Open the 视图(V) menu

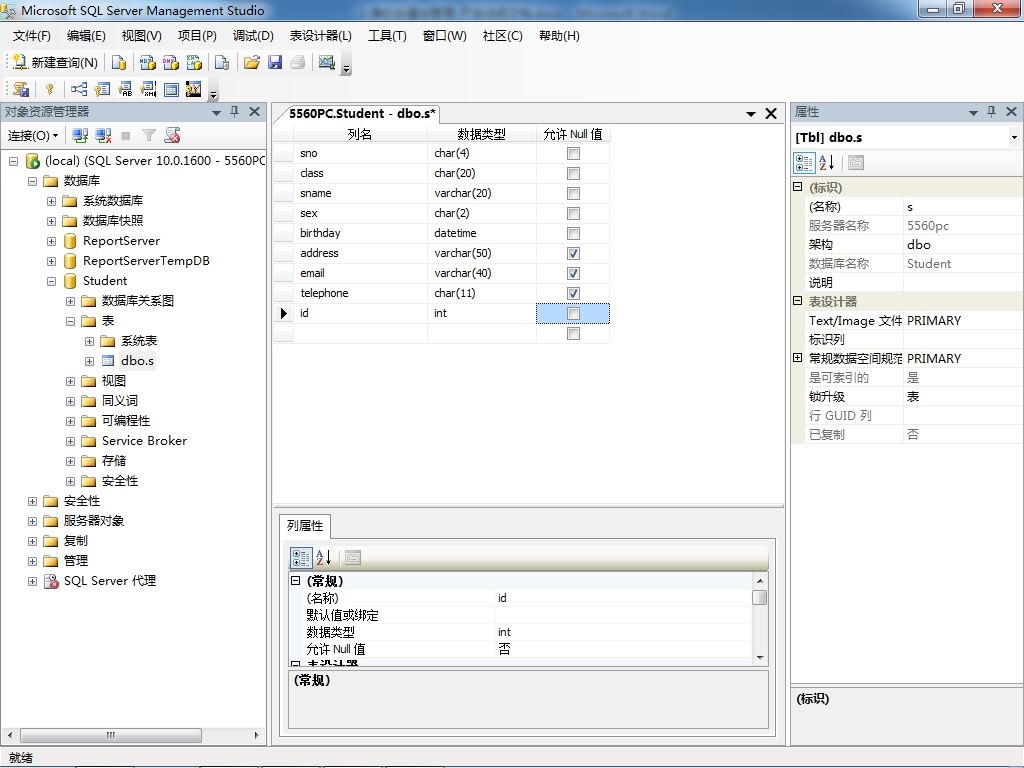click(x=141, y=36)
